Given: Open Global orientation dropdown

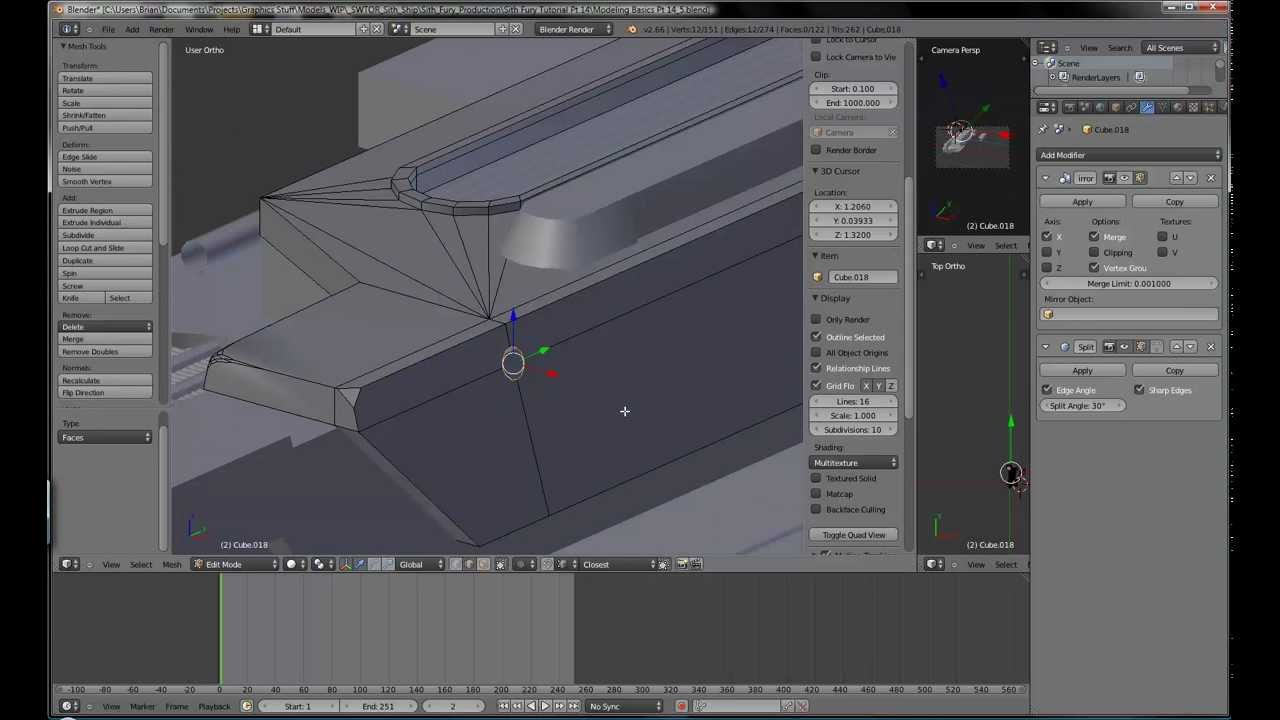Looking at the screenshot, I should [x=420, y=564].
